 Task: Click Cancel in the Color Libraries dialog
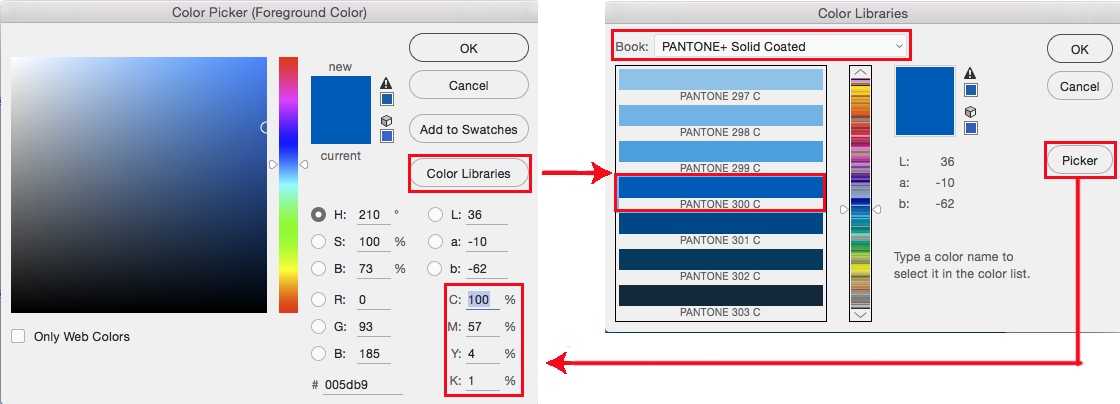1080,86
